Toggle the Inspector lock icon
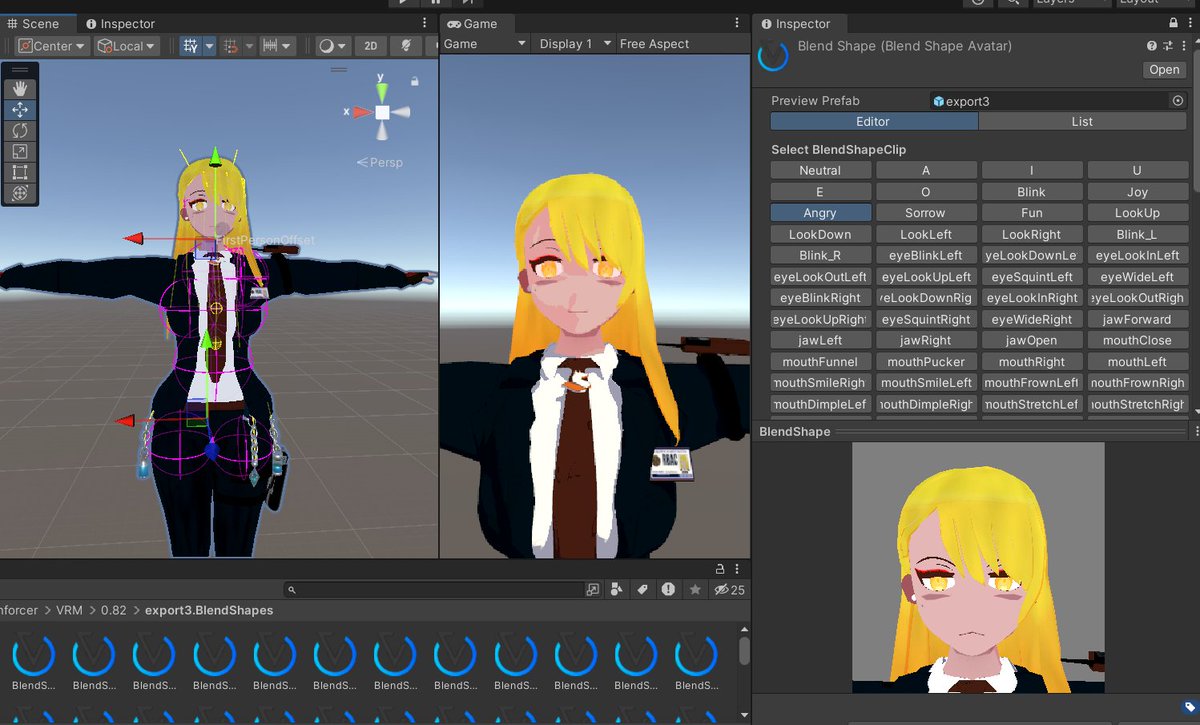Viewport: 1200px width, 725px height. click(x=1173, y=23)
